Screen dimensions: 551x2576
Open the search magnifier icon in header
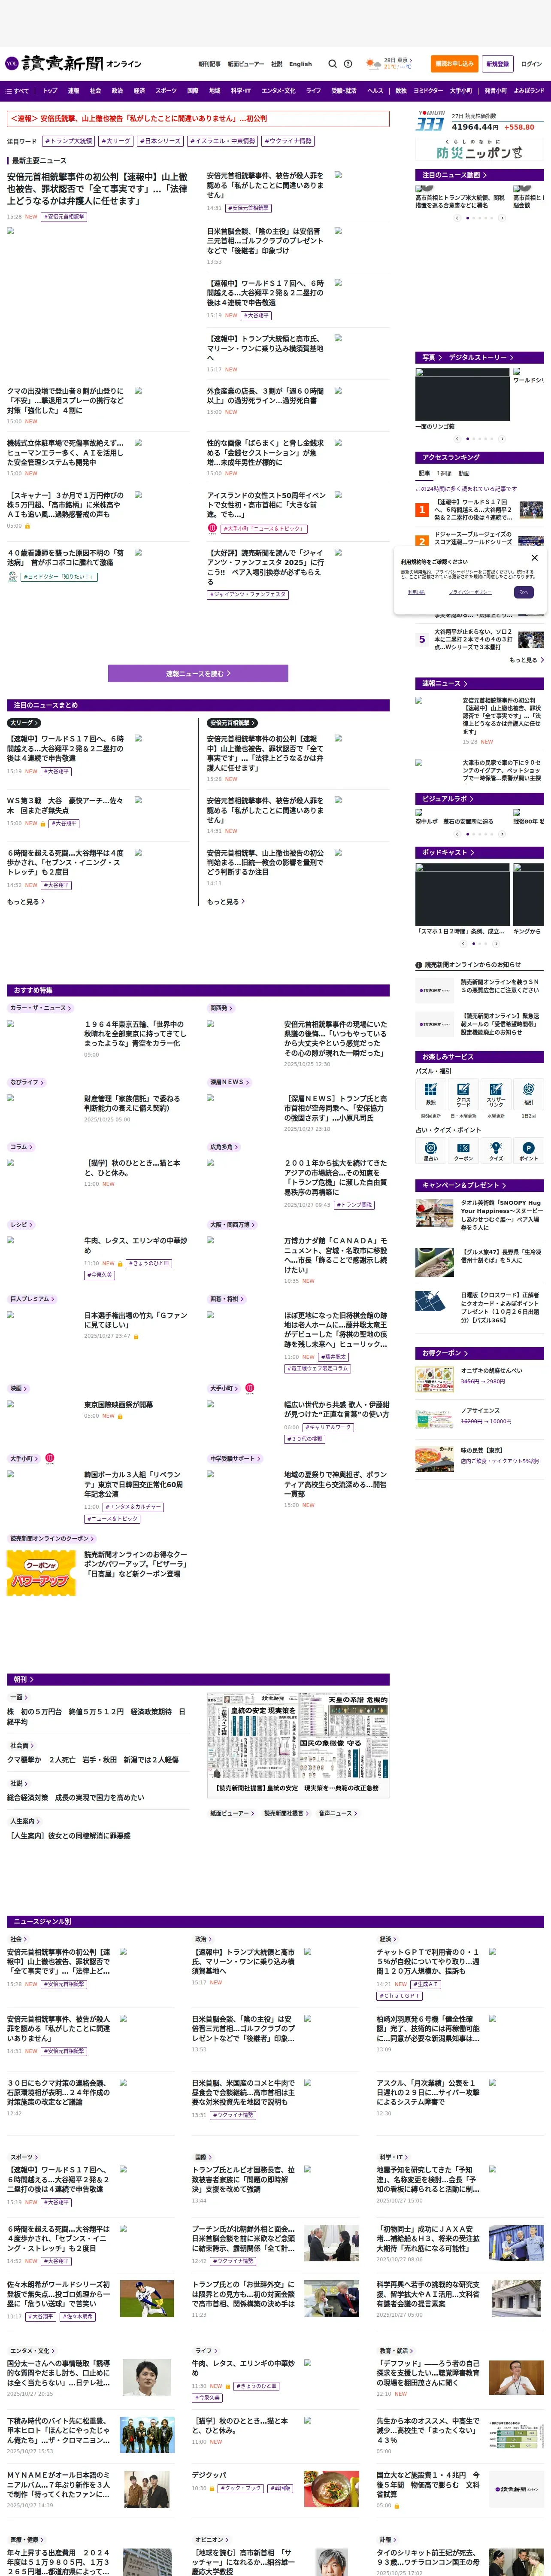[333, 63]
